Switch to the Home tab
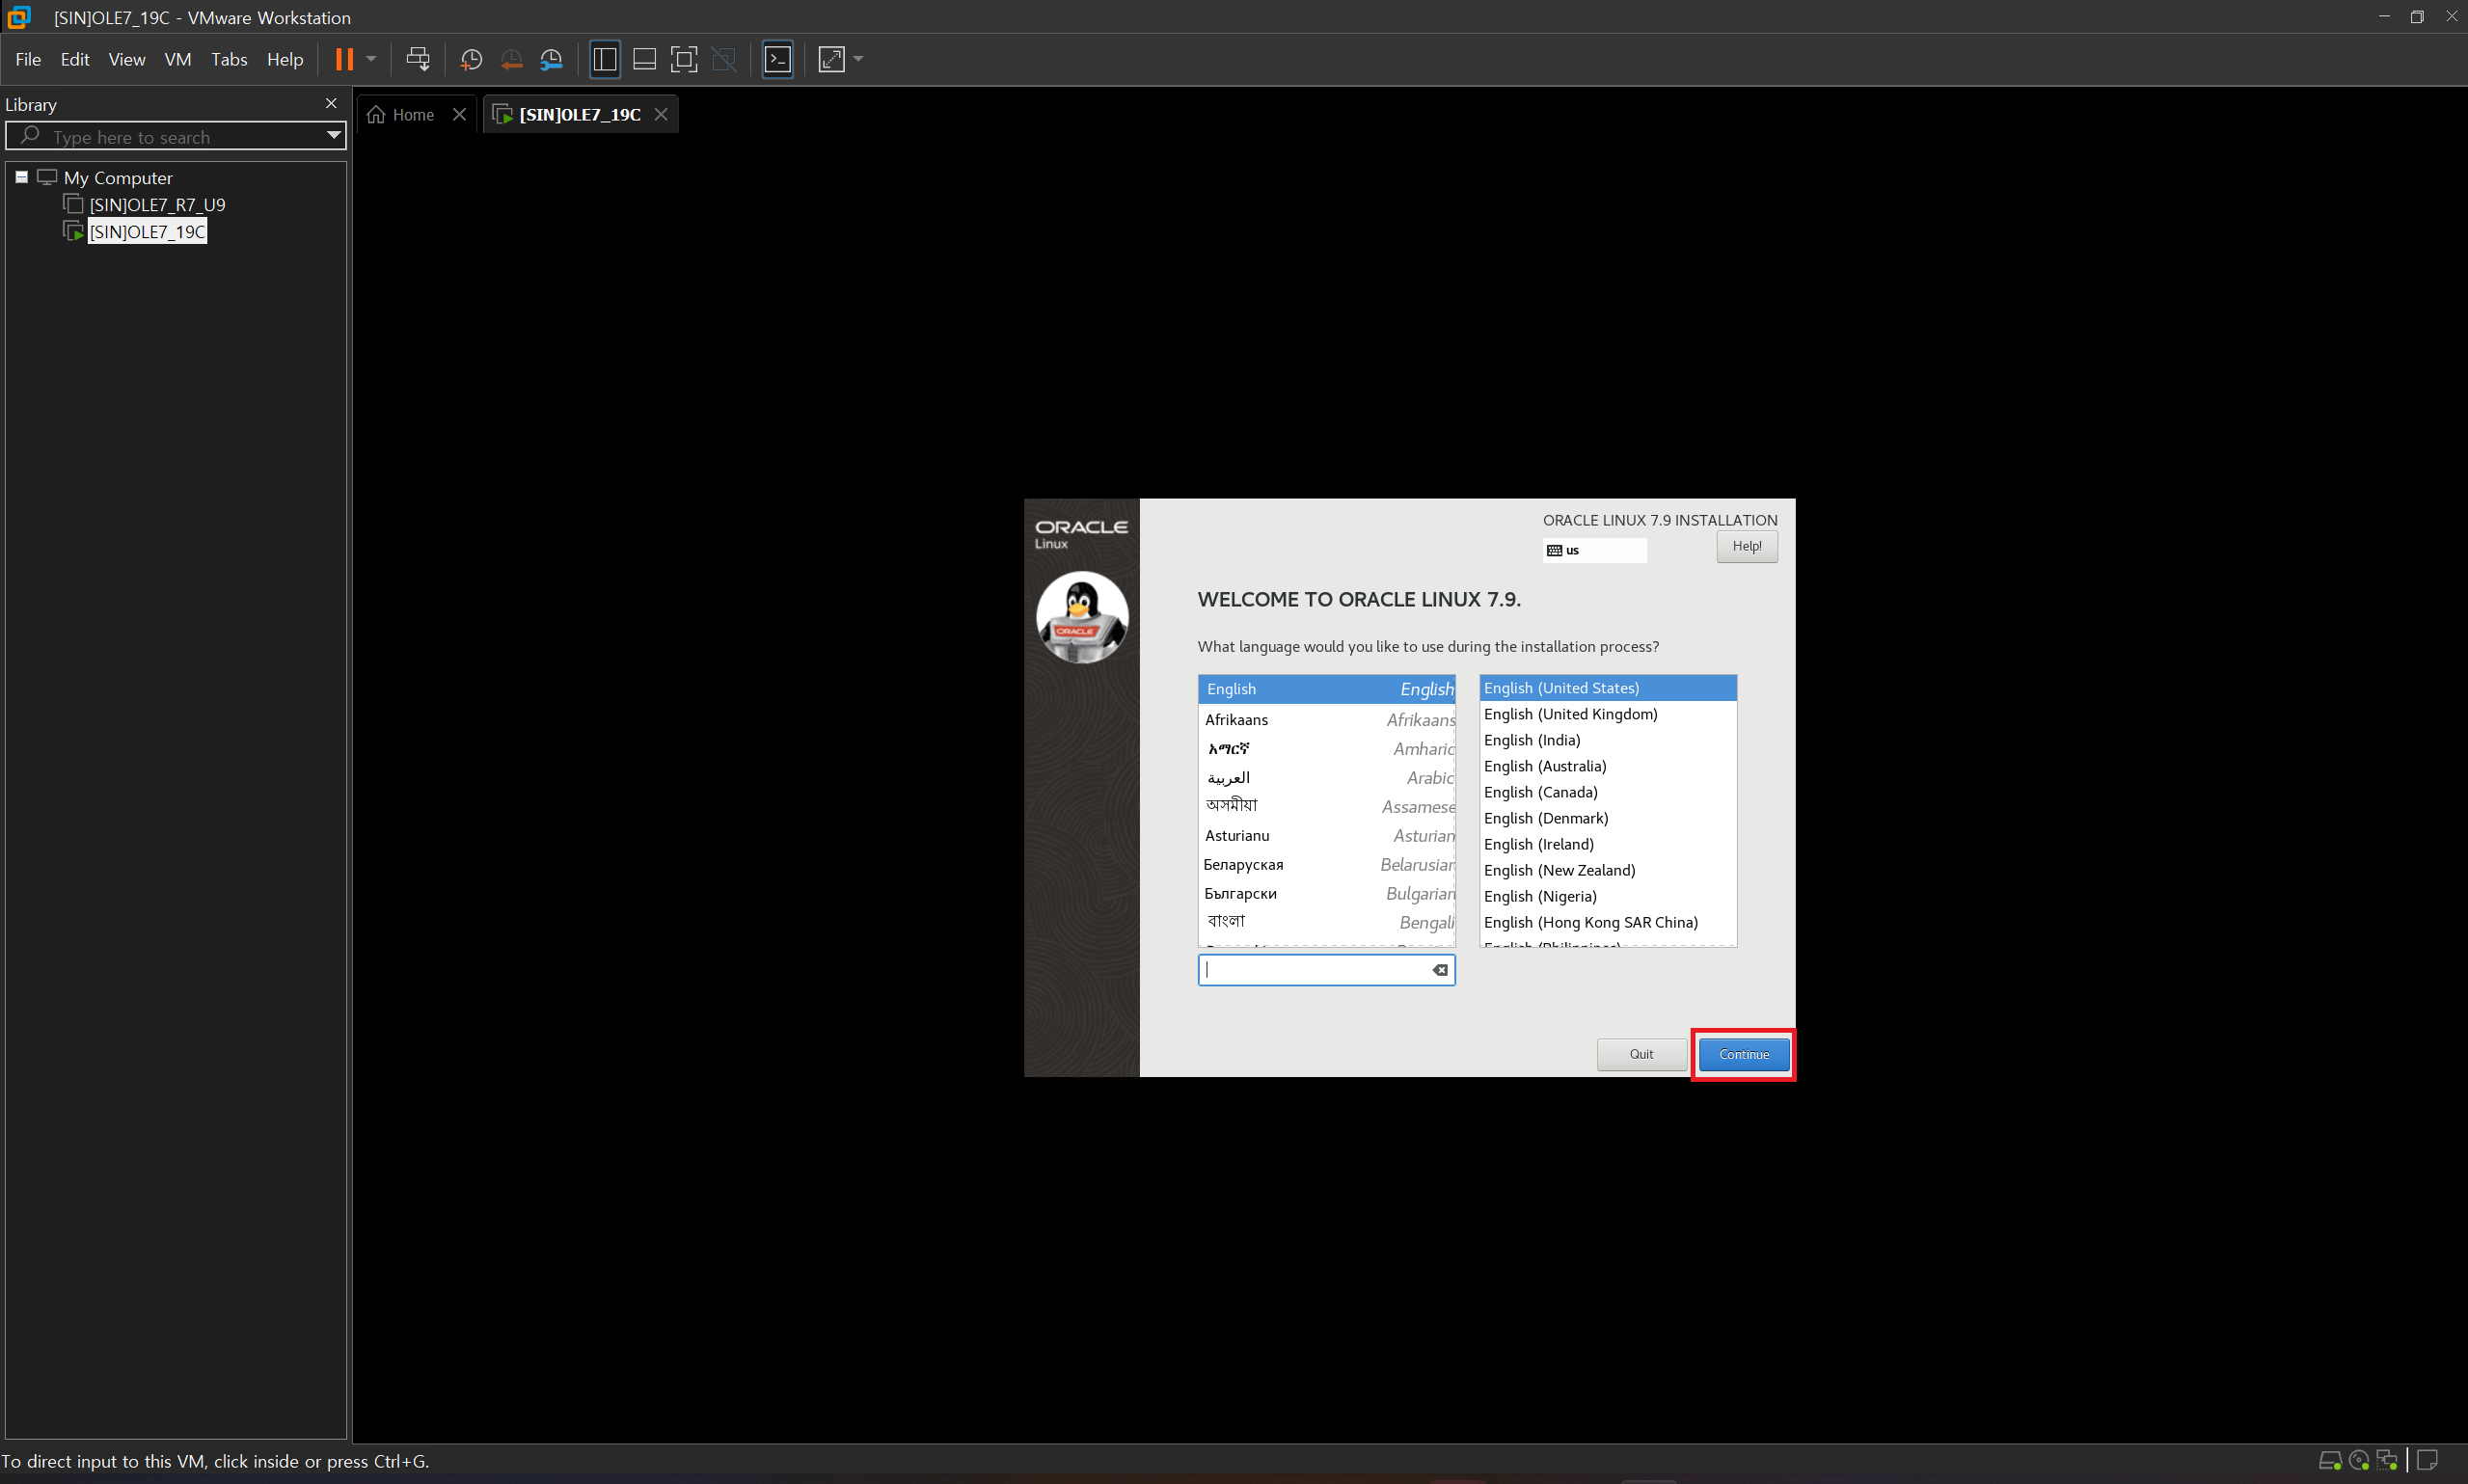Viewport: 2468px width, 1484px height. [x=412, y=115]
